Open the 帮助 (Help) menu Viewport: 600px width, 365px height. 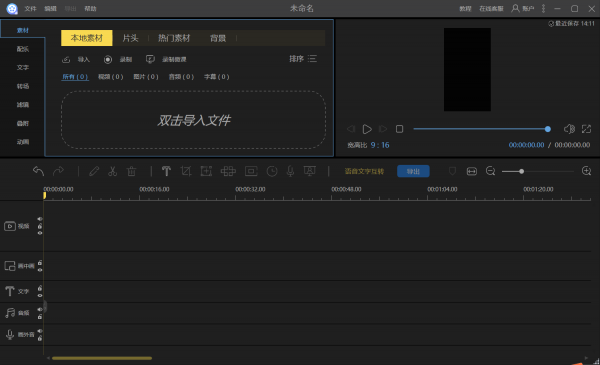[90, 8]
